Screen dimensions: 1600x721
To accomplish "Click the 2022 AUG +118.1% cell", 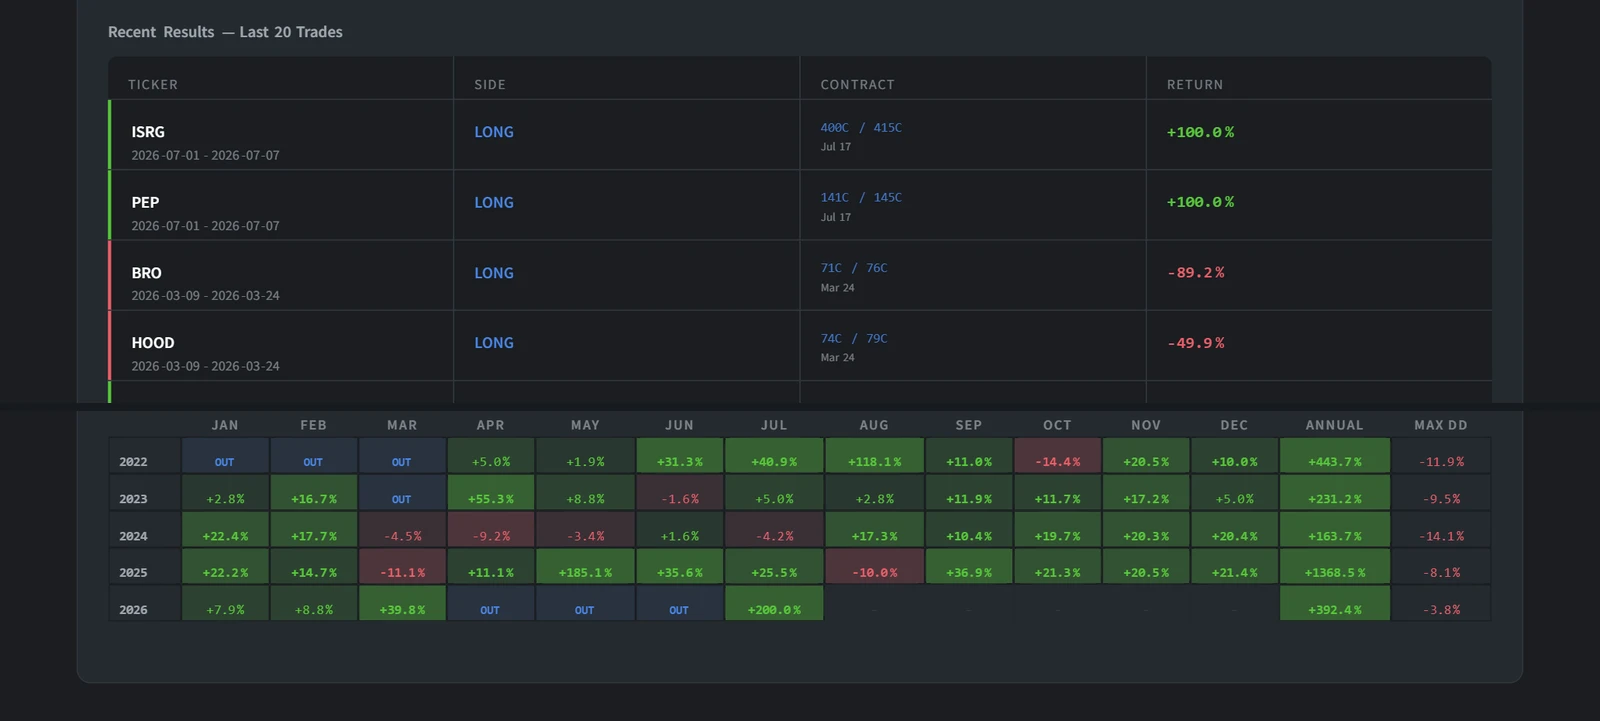I will coord(874,456).
